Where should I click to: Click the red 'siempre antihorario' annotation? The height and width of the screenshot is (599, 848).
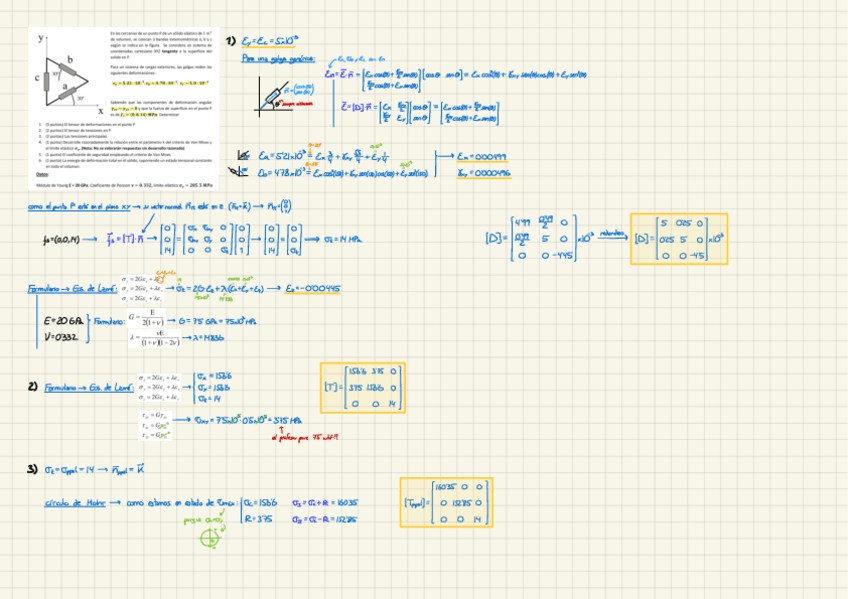click(x=300, y=103)
